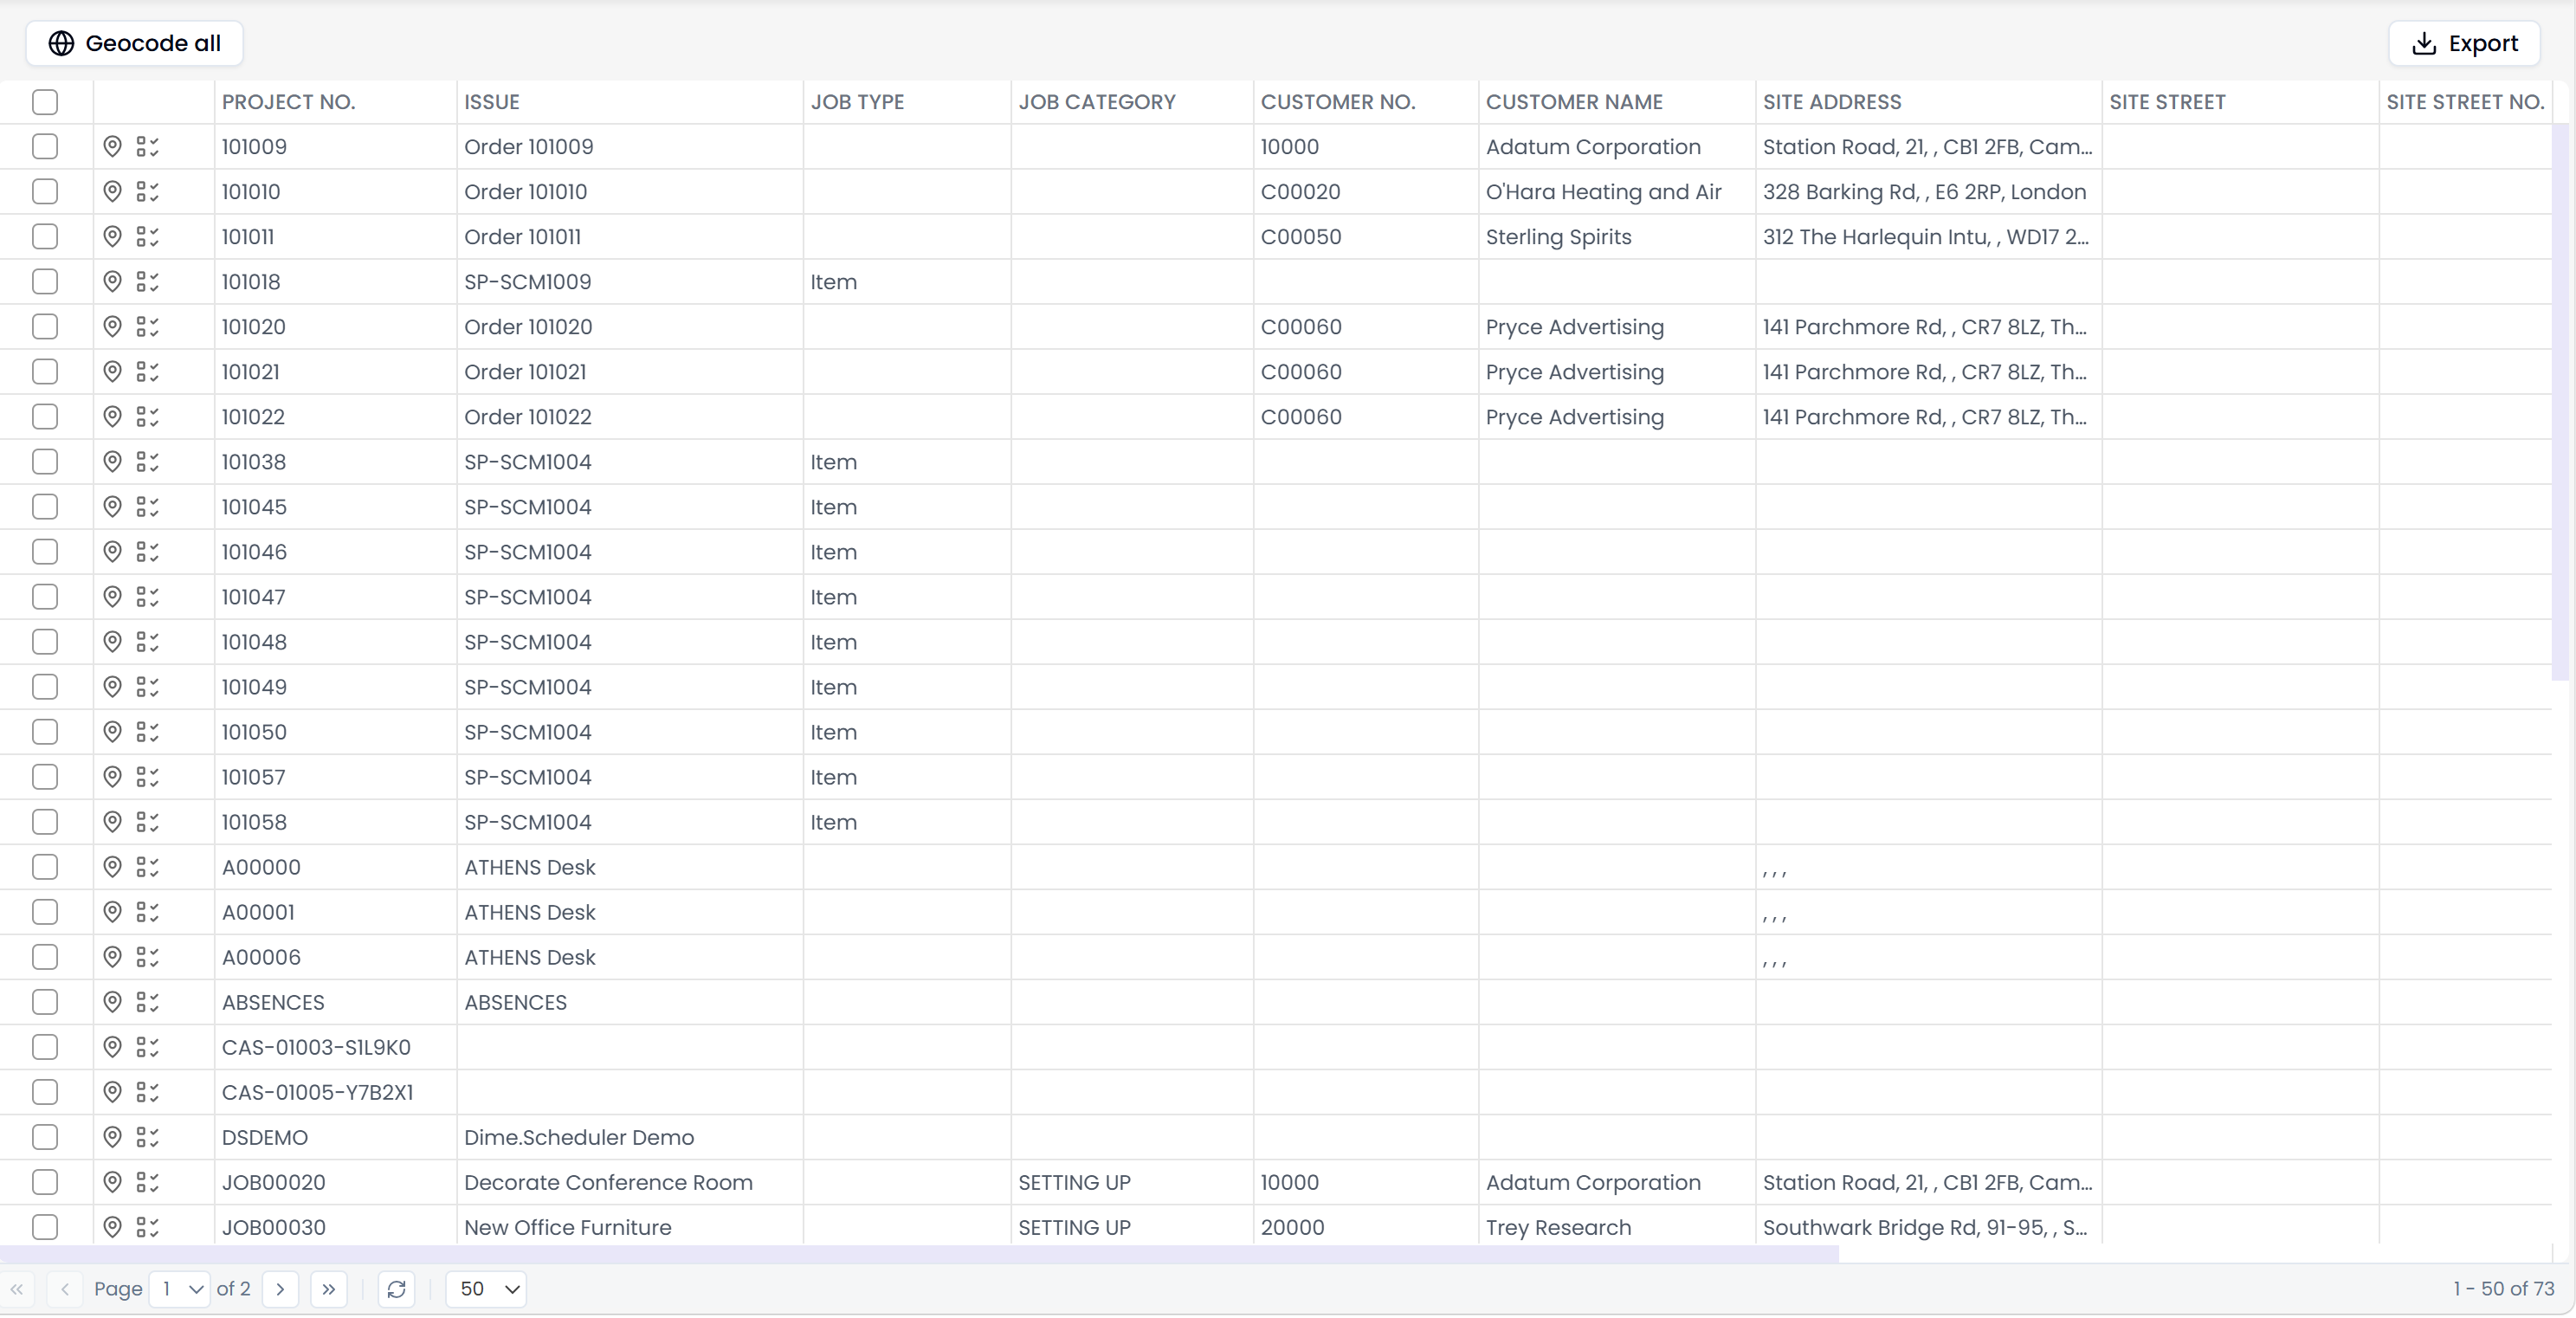Screen dimensions: 2576x1318
Task: Click the Export button
Action: pos(2464,43)
